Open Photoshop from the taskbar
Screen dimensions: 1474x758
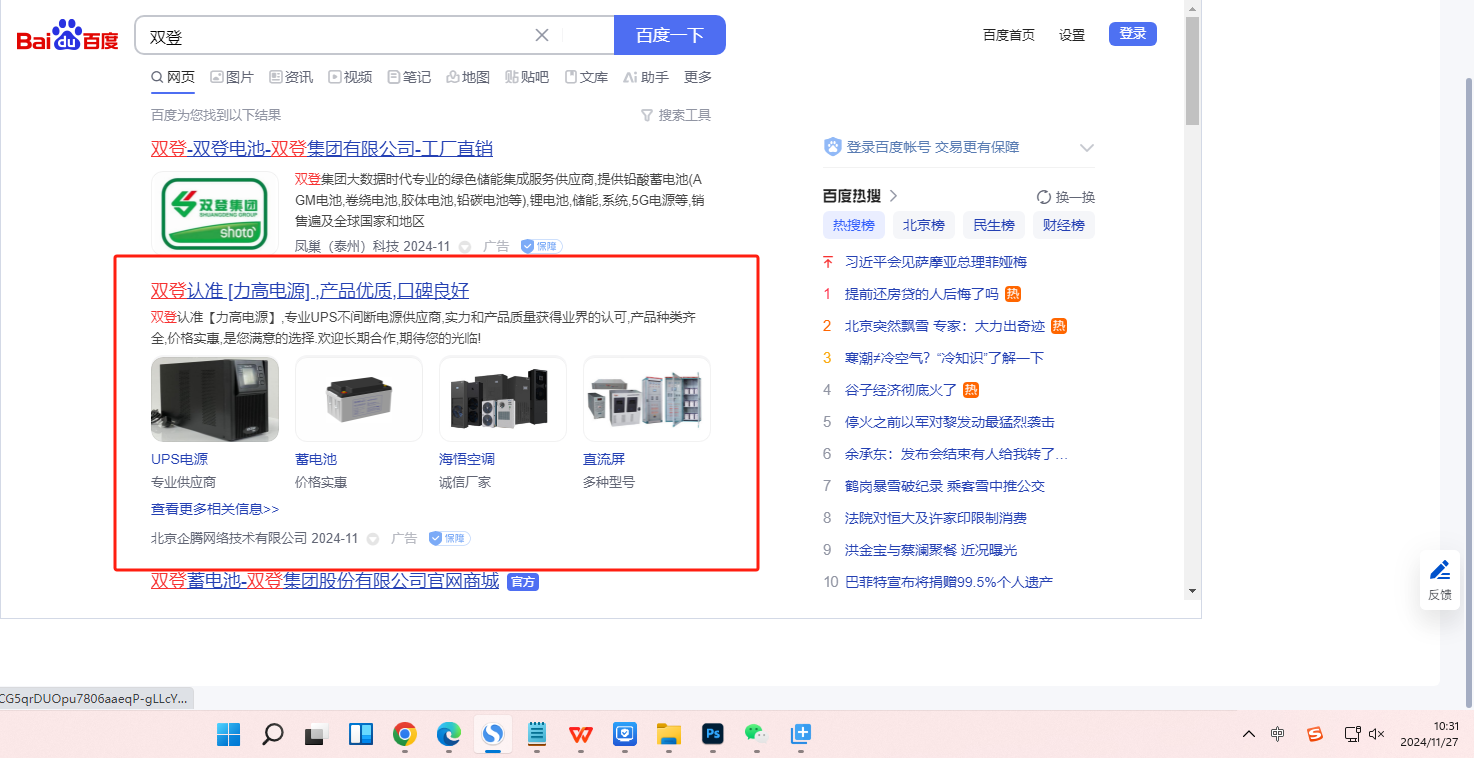point(712,734)
